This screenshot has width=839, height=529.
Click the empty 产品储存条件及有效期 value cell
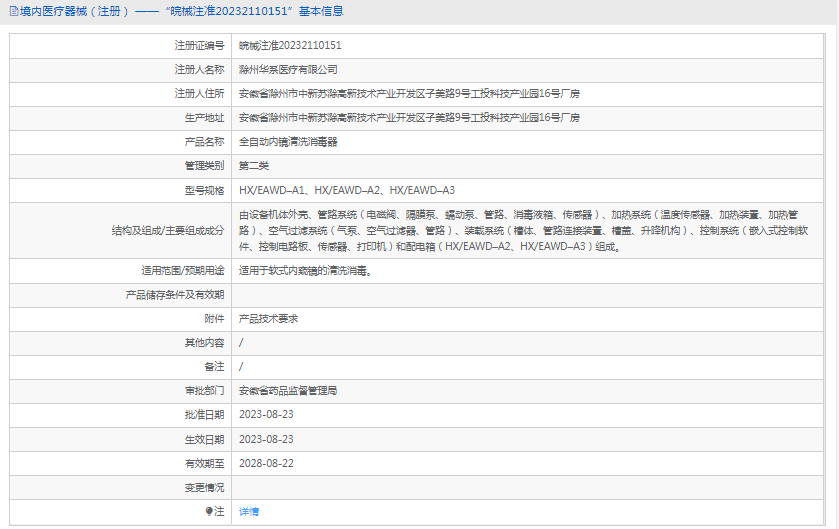(x=528, y=295)
